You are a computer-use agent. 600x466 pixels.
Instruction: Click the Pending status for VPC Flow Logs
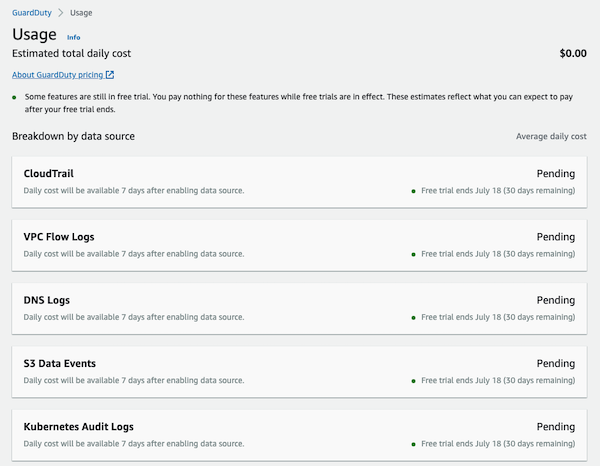[556, 237]
